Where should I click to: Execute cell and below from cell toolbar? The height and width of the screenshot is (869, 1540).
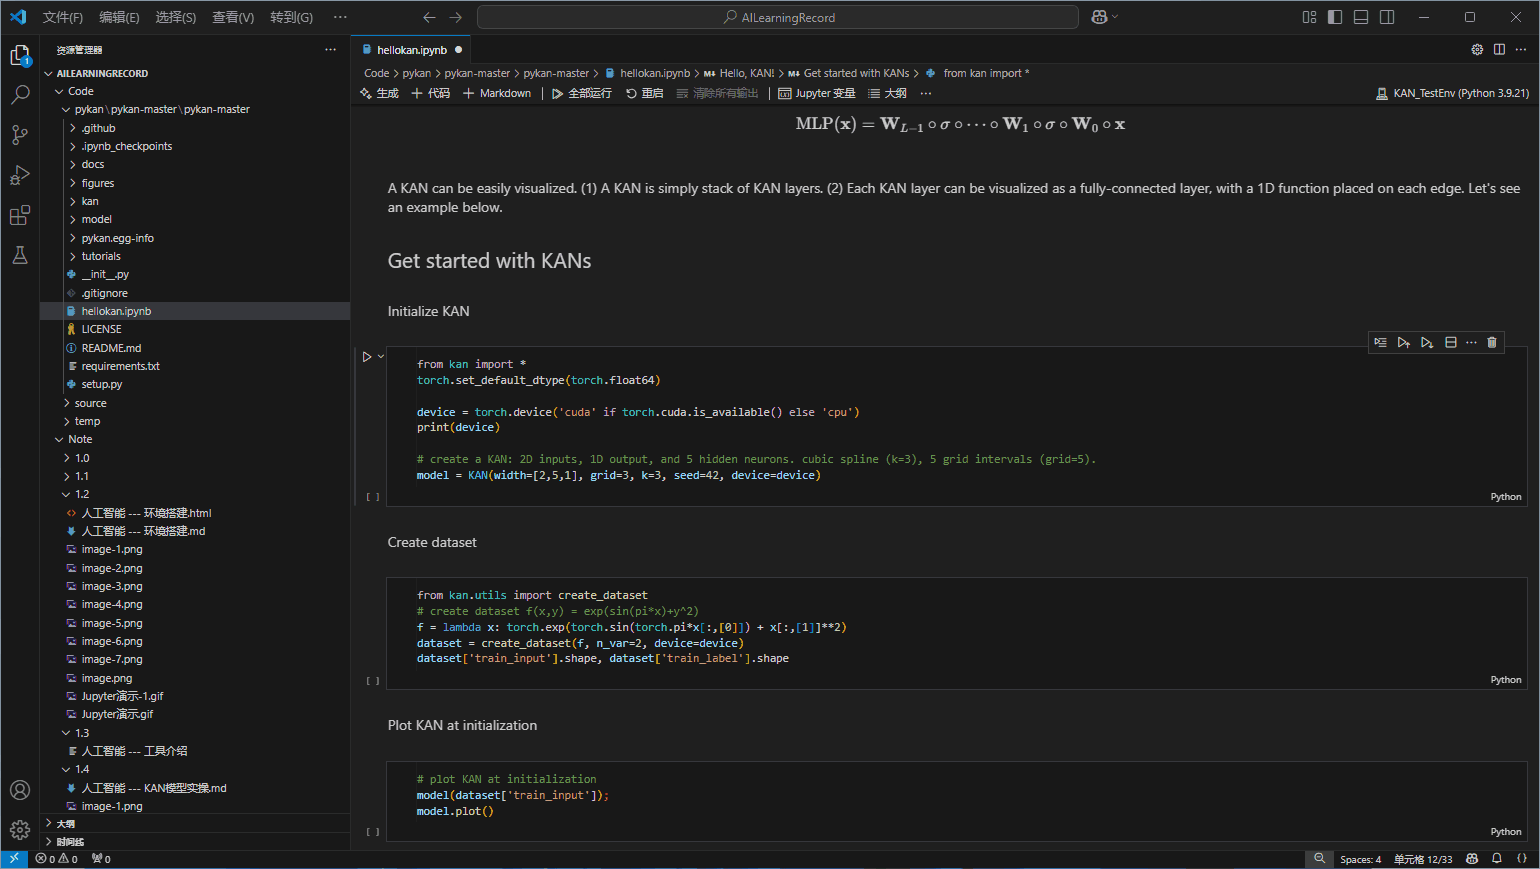(x=1427, y=342)
